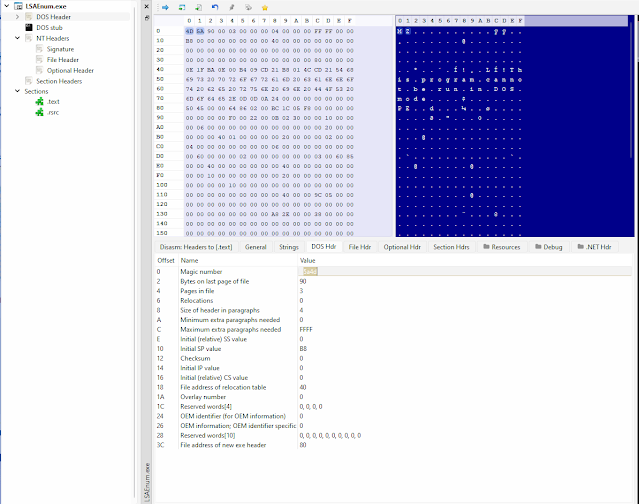Open the Strings tab
The width and height of the screenshot is (639, 504).
[288, 246]
